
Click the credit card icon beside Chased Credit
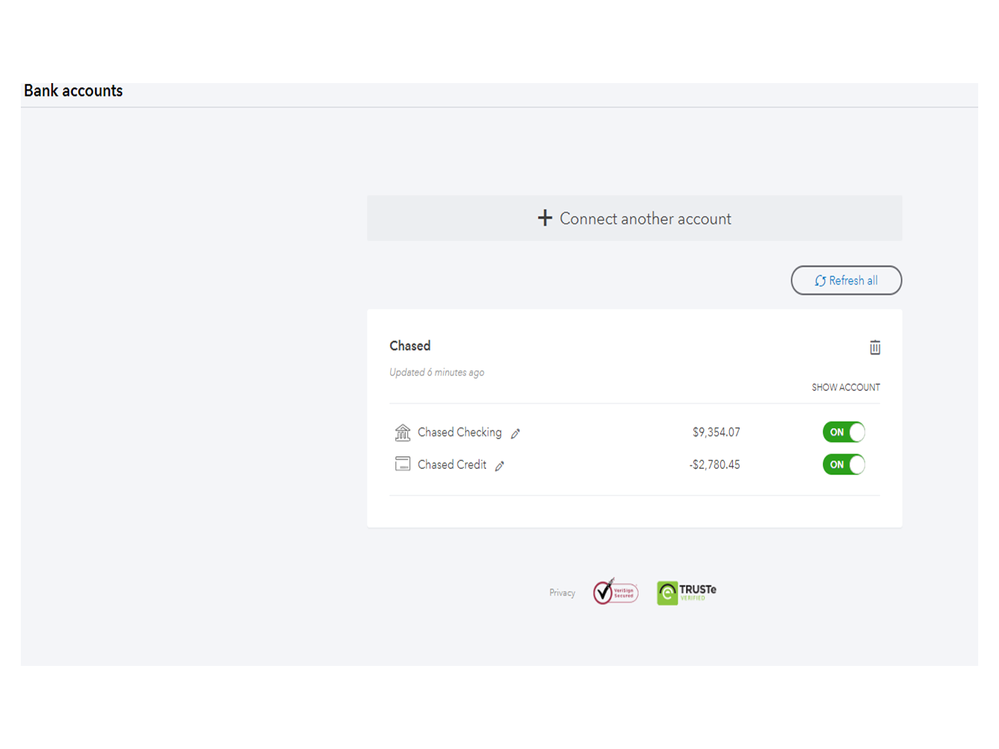403,464
